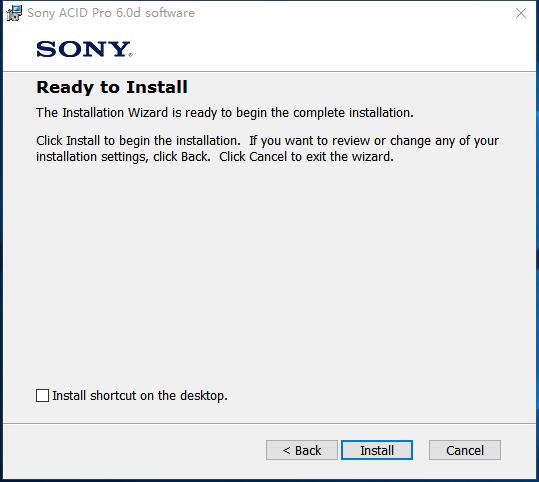Click the SONY logo in the header
Screen dimensions: 539x482
tap(84, 49)
